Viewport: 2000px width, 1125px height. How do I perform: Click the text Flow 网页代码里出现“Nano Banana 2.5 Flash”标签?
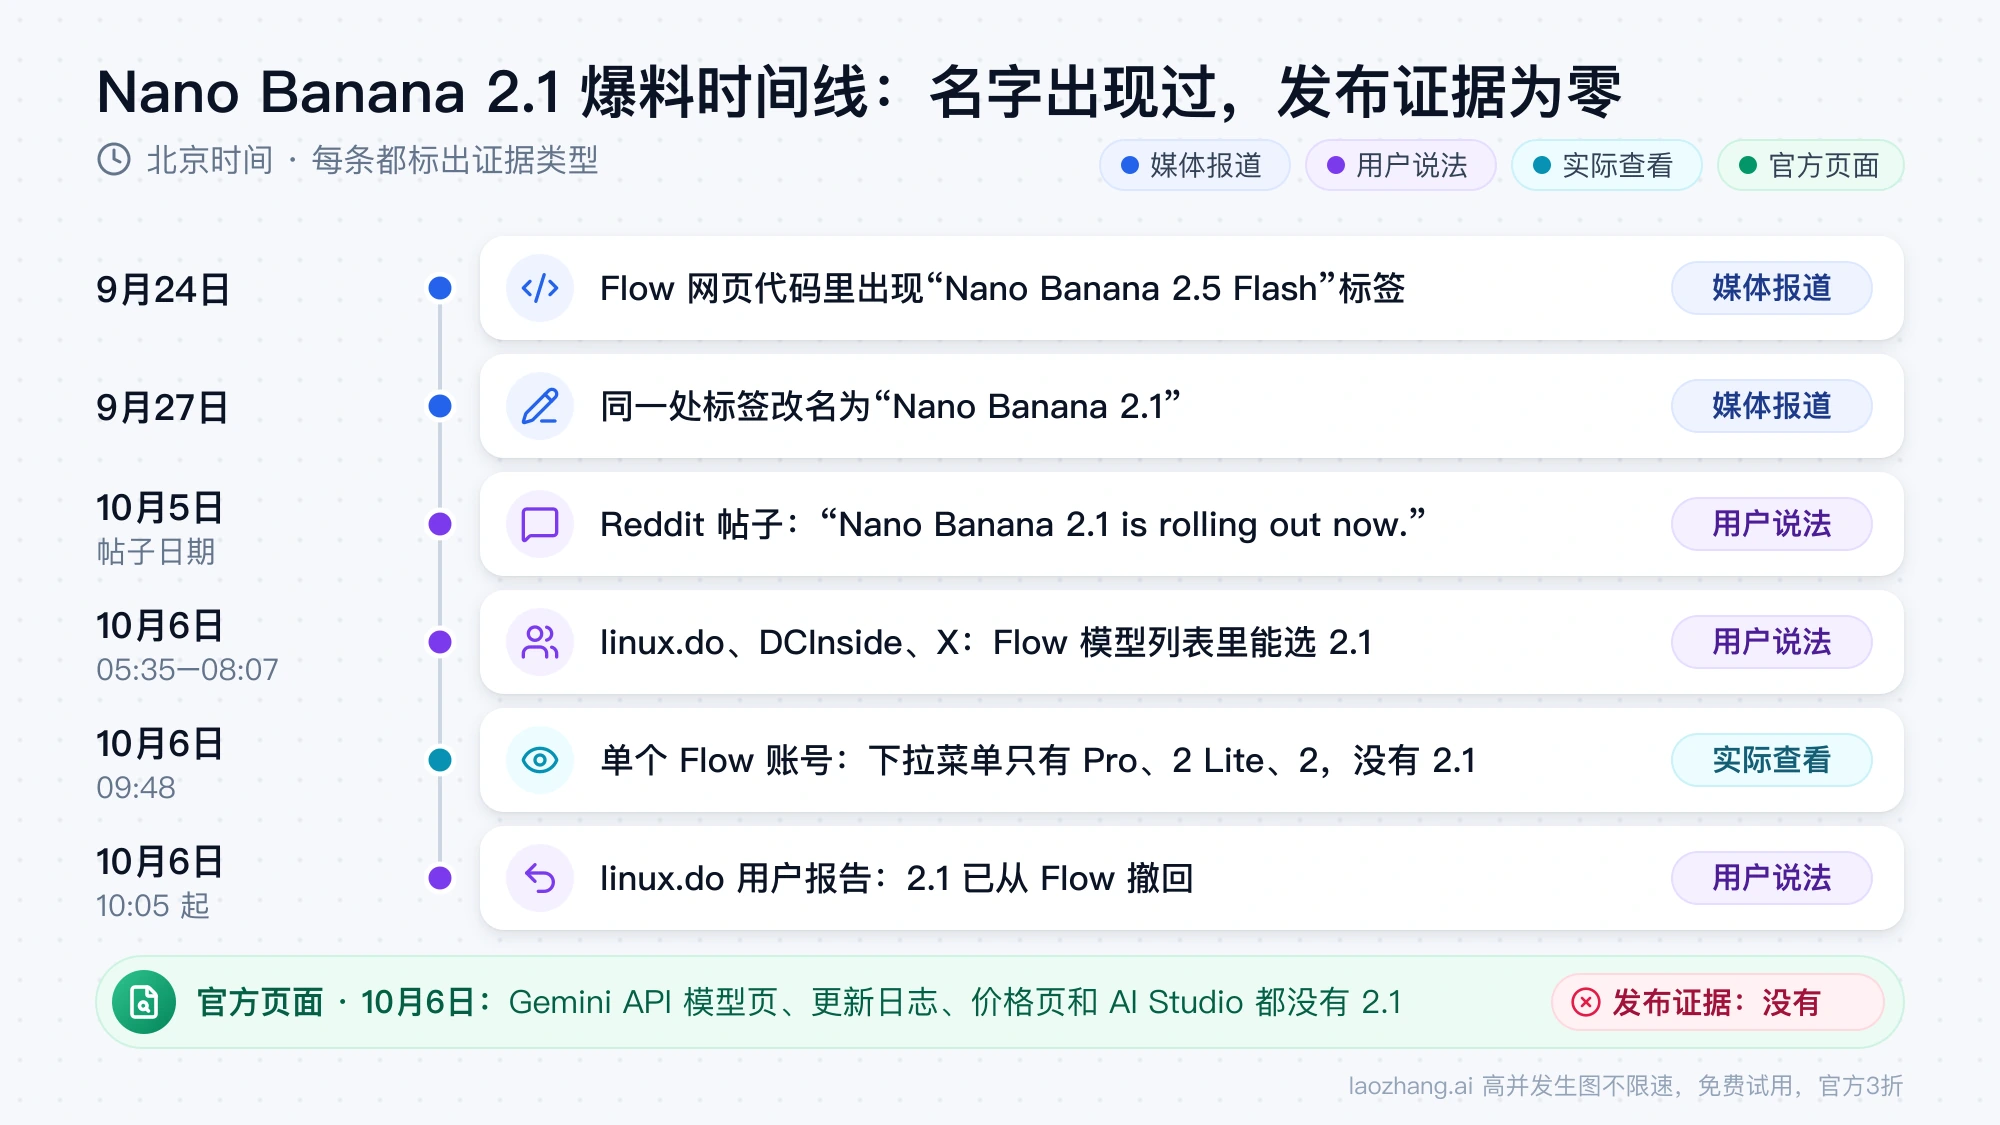pos(1003,288)
